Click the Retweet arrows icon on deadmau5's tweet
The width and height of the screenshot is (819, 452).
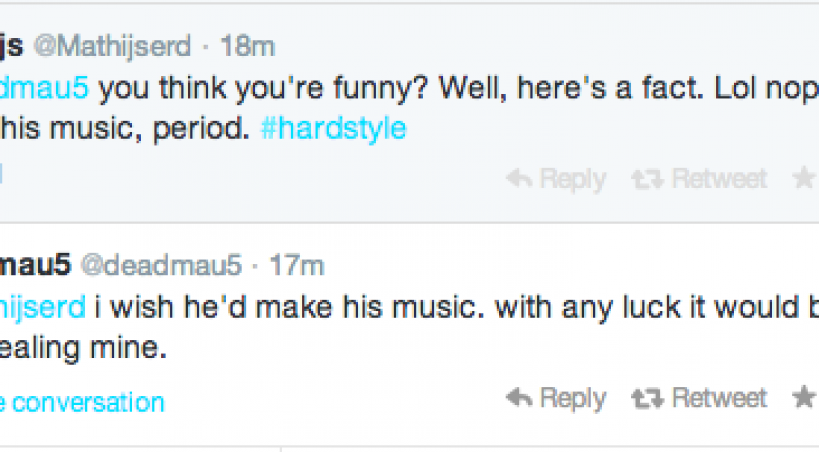click(648, 398)
